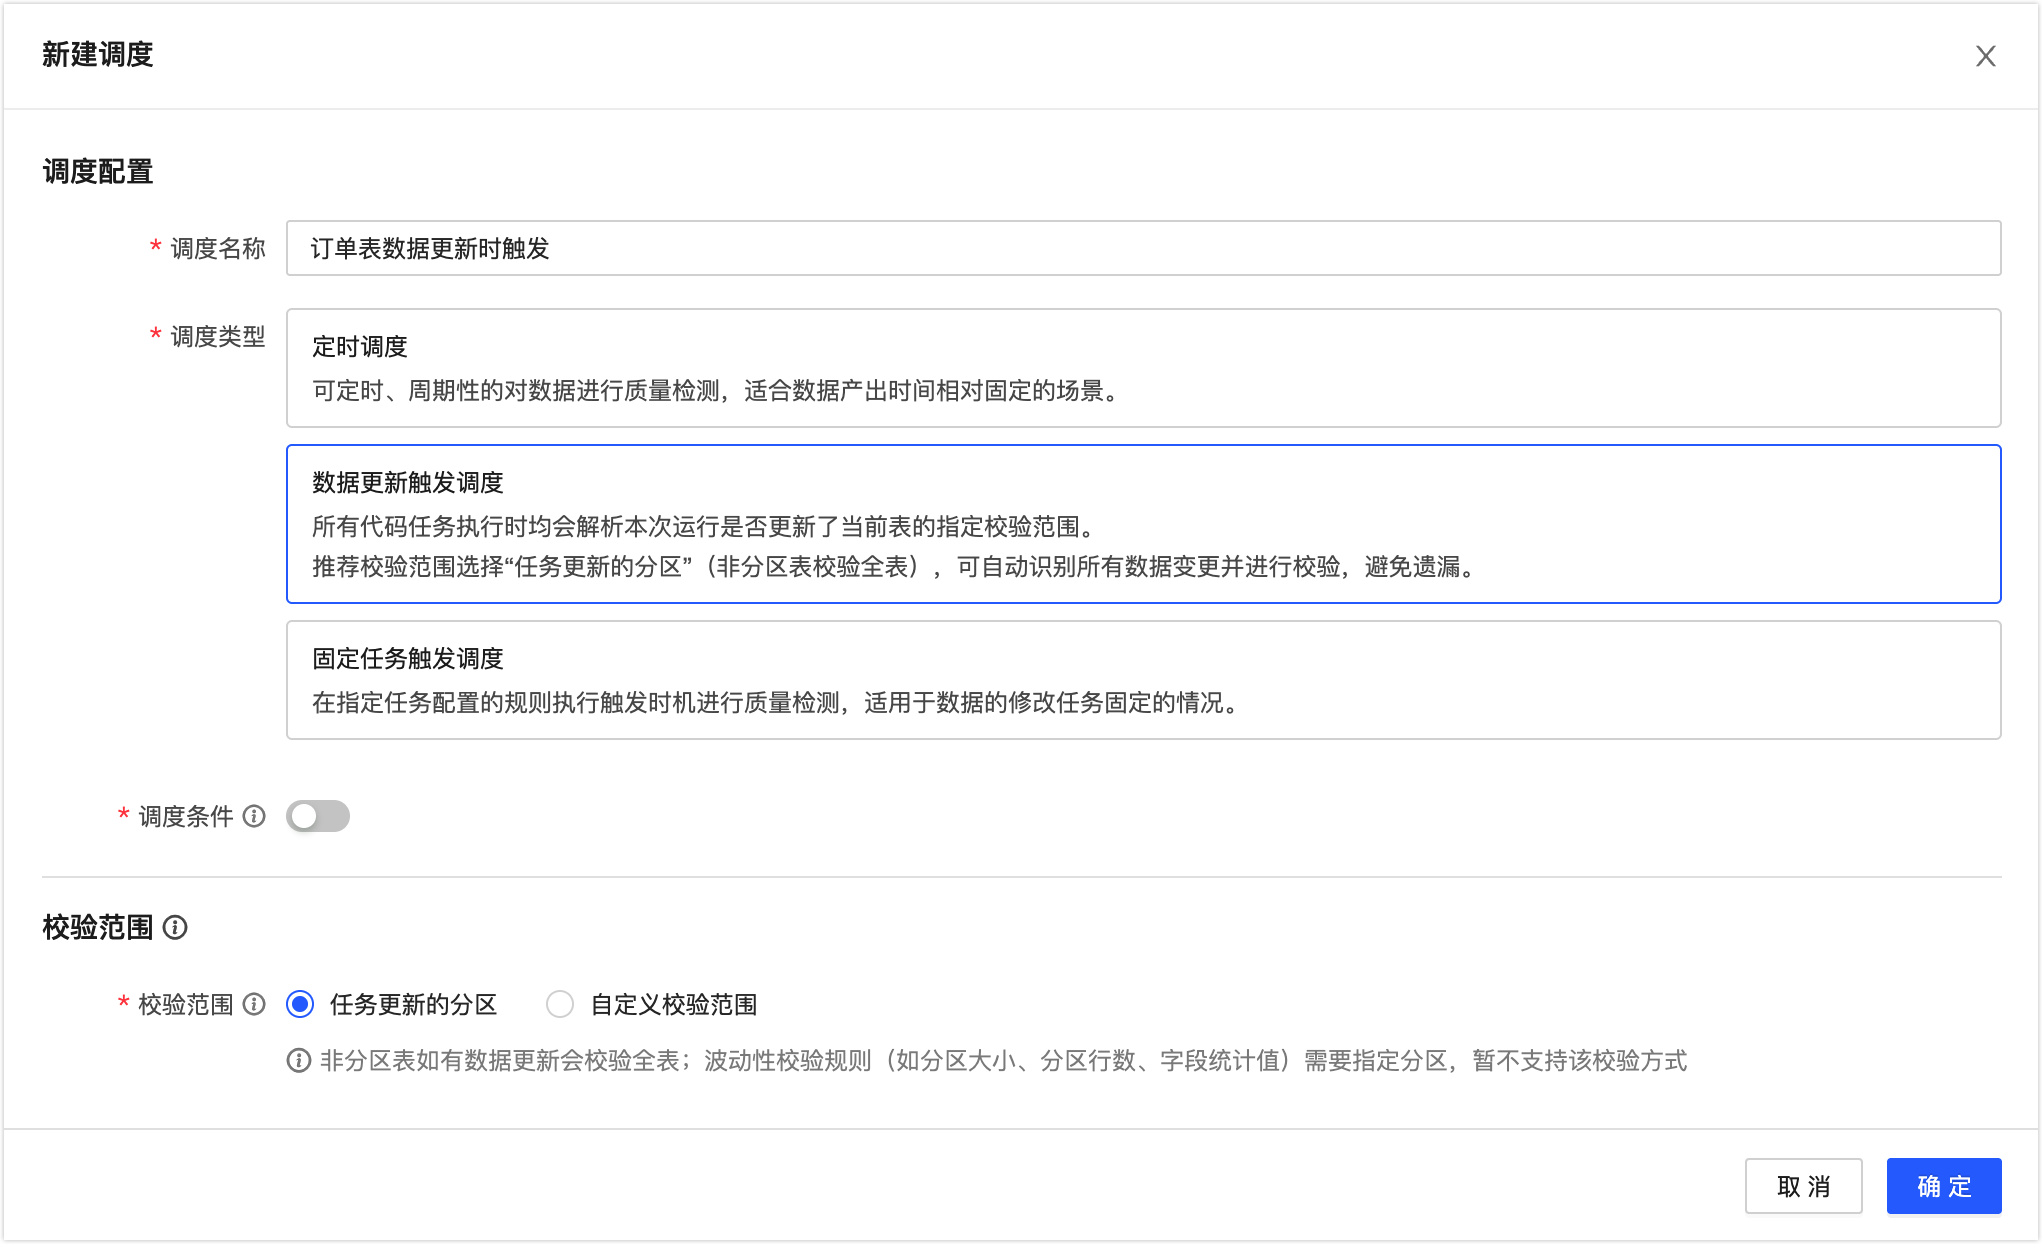Image resolution: width=2042 pixels, height=1244 pixels.
Task: Click info icon beside 校验范围 section heading
Action: pyautogui.click(x=175, y=928)
